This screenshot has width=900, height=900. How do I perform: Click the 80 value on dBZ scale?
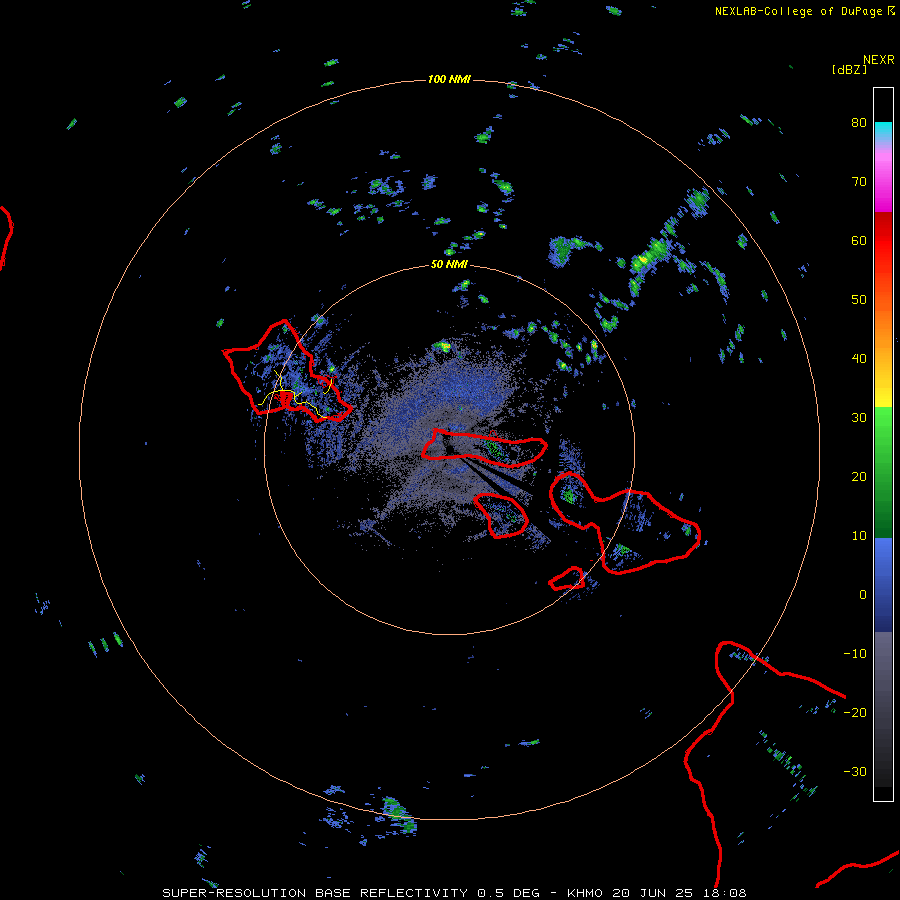coord(859,123)
